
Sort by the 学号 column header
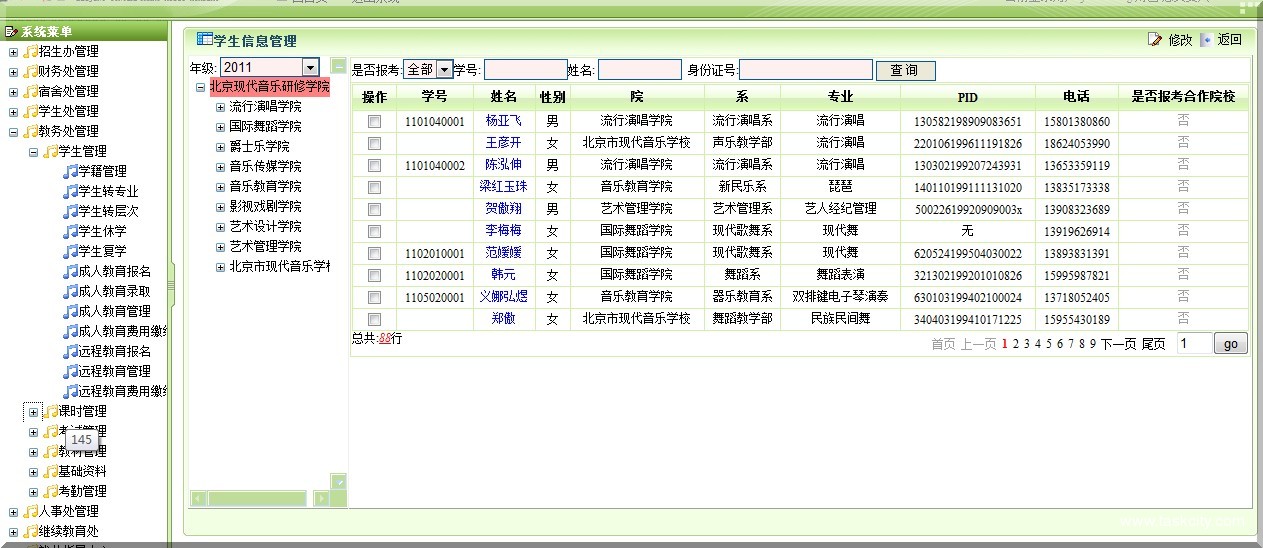(434, 97)
